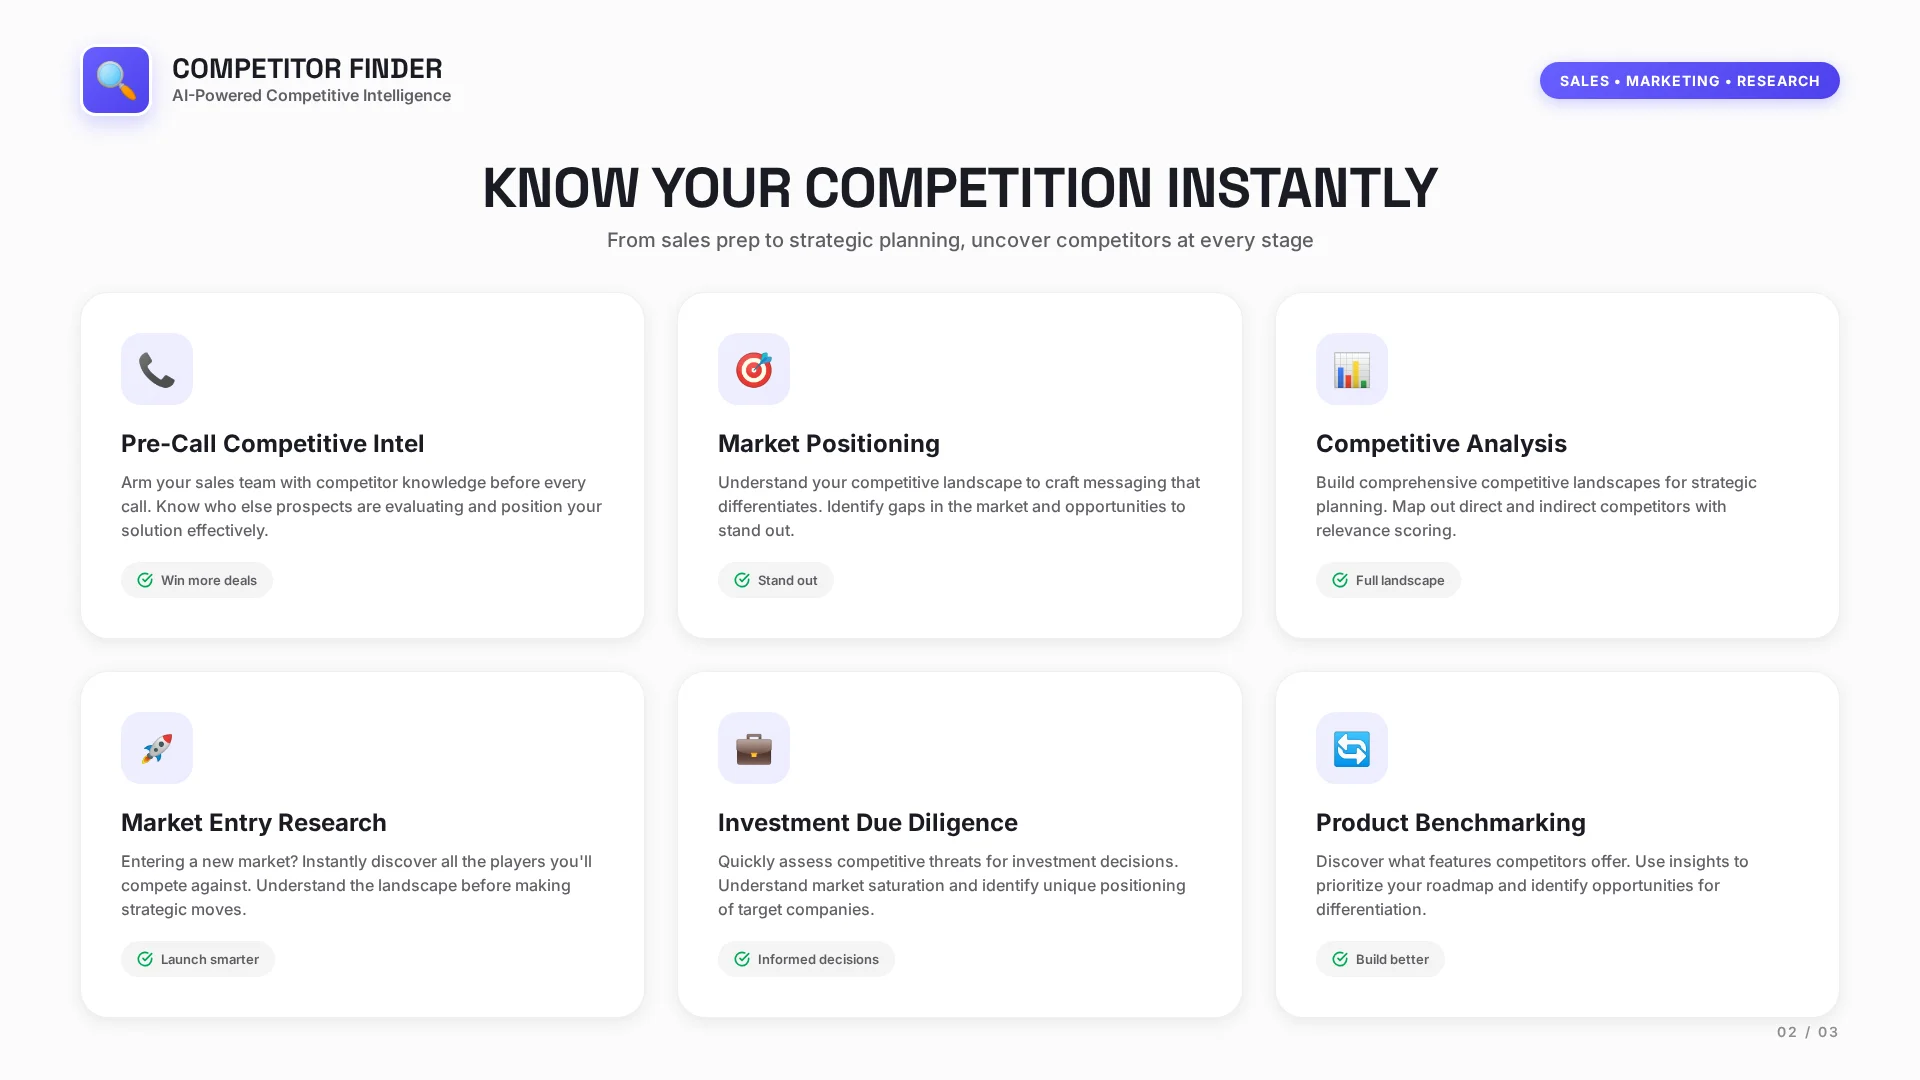Select the Full landscape tag
This screenshot has width=1920, height=1080.
pyautogui.click(x=1388, y=580)
